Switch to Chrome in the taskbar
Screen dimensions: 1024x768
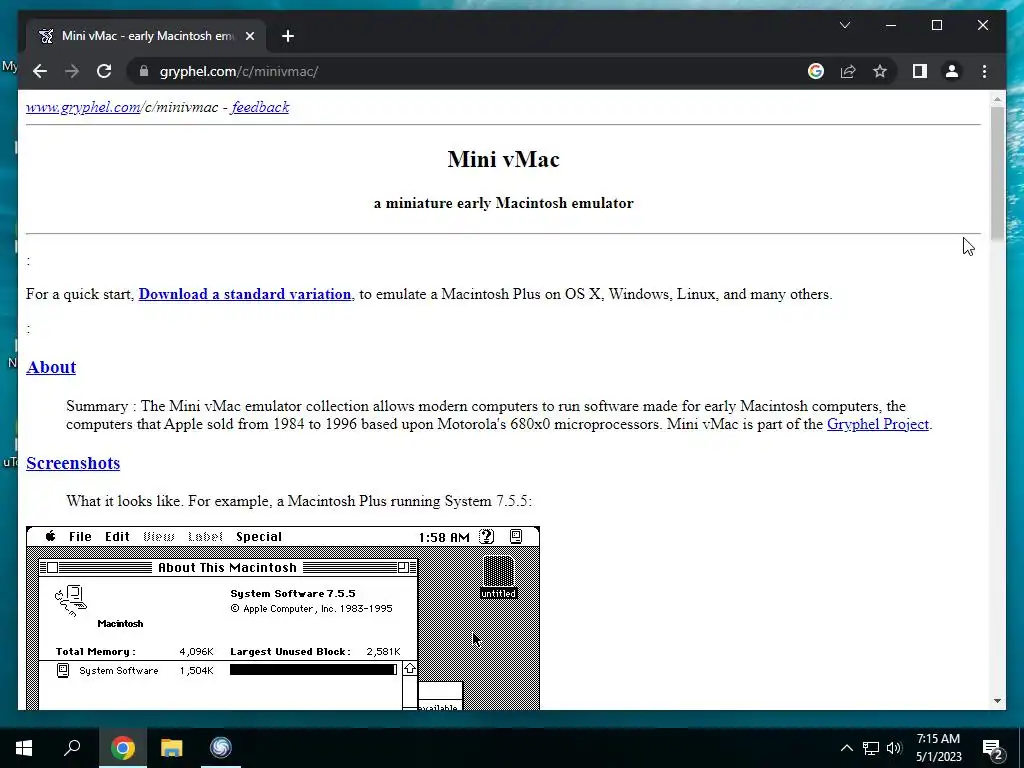pos(122,748)
